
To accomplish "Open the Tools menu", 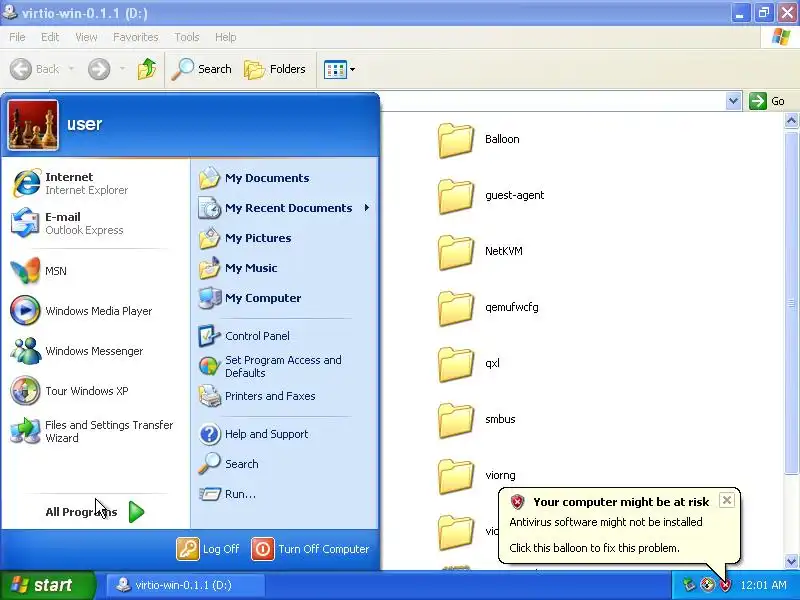I will 187,37.
